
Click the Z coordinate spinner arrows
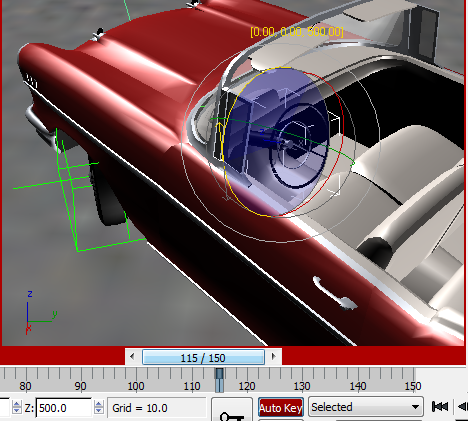pyautogui.click(x=99, y=407)
